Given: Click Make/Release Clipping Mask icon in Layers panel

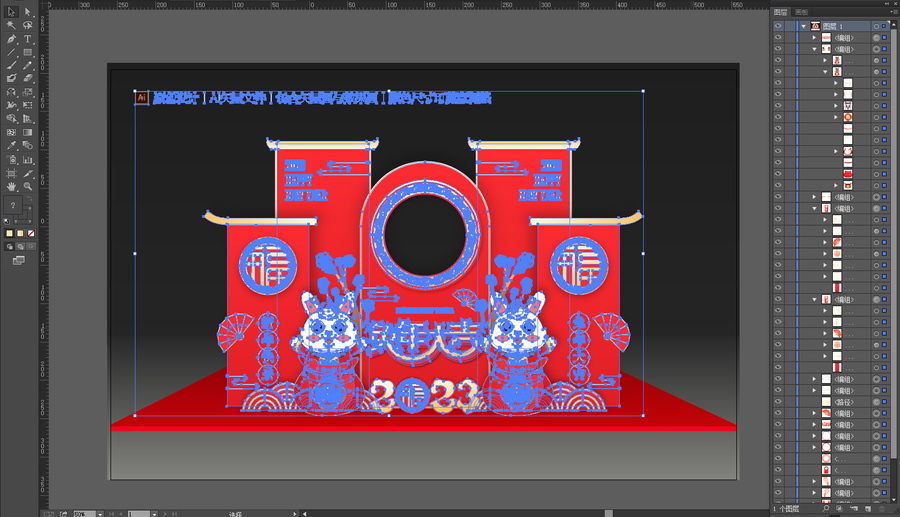Looking at the screenshot, I should click(839, 508).
